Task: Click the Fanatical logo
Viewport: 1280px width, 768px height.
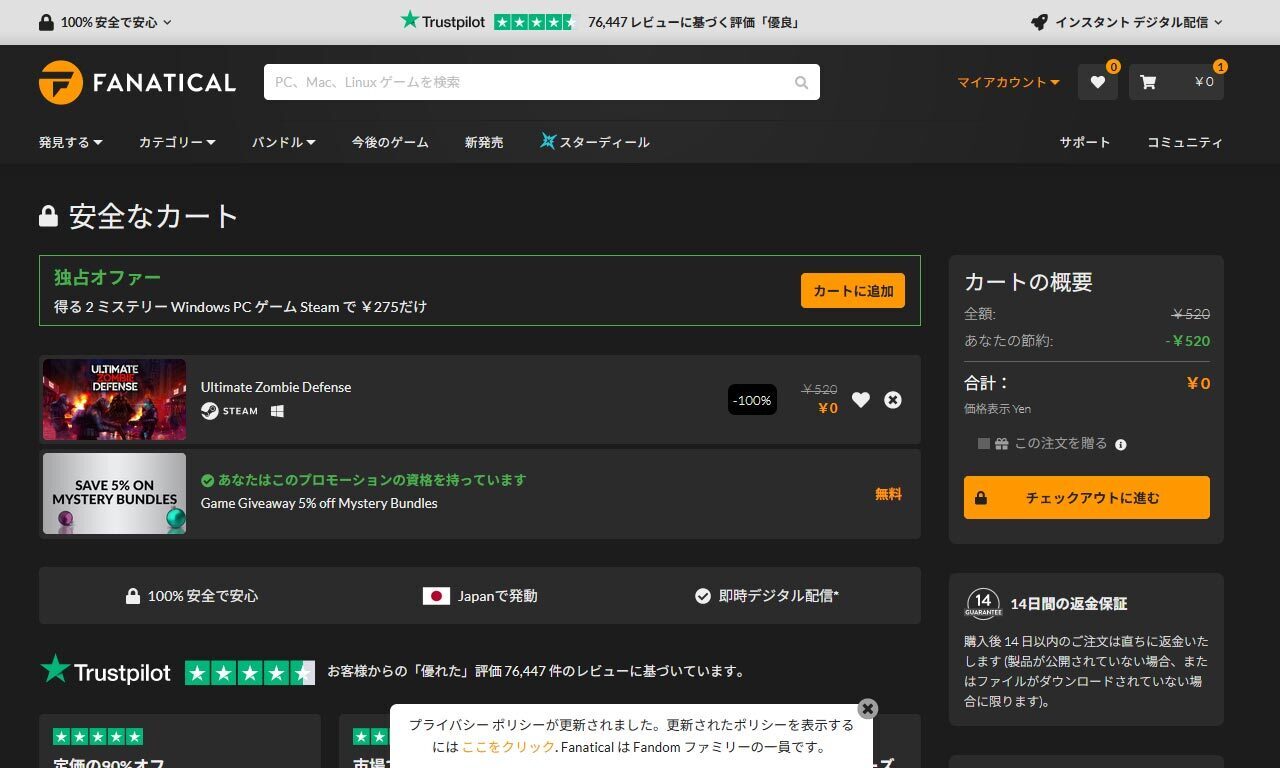Action: (x=137, y=82)
